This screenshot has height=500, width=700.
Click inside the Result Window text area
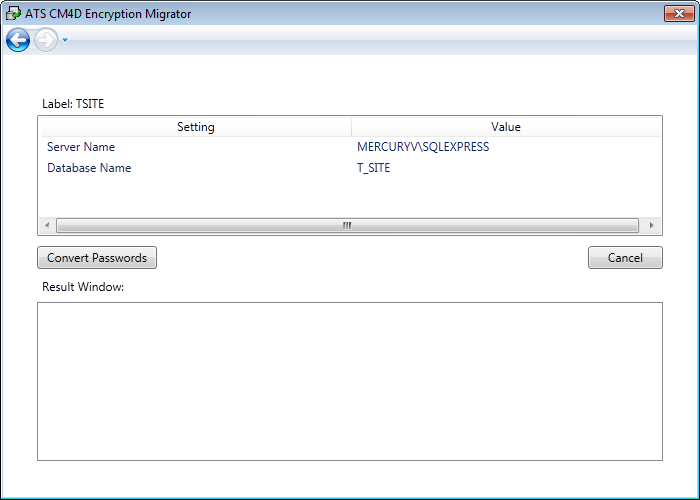(349, 381)
